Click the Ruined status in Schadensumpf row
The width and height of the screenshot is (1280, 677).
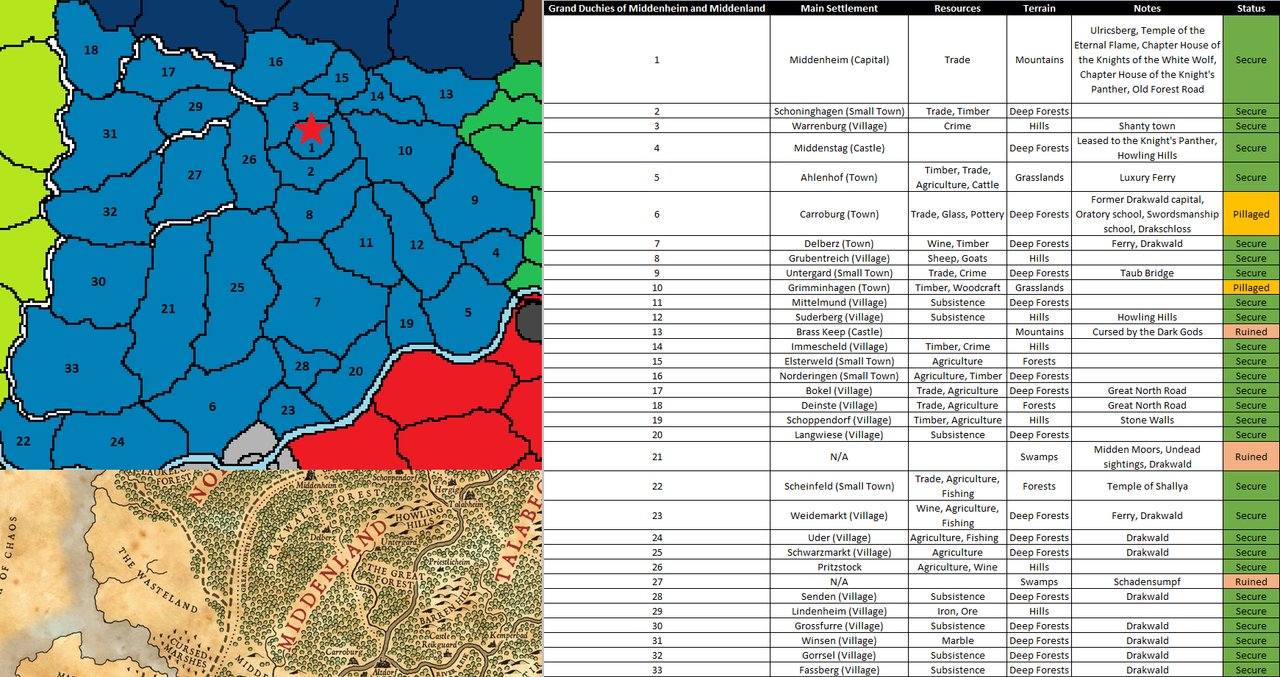coord(1251,582)
